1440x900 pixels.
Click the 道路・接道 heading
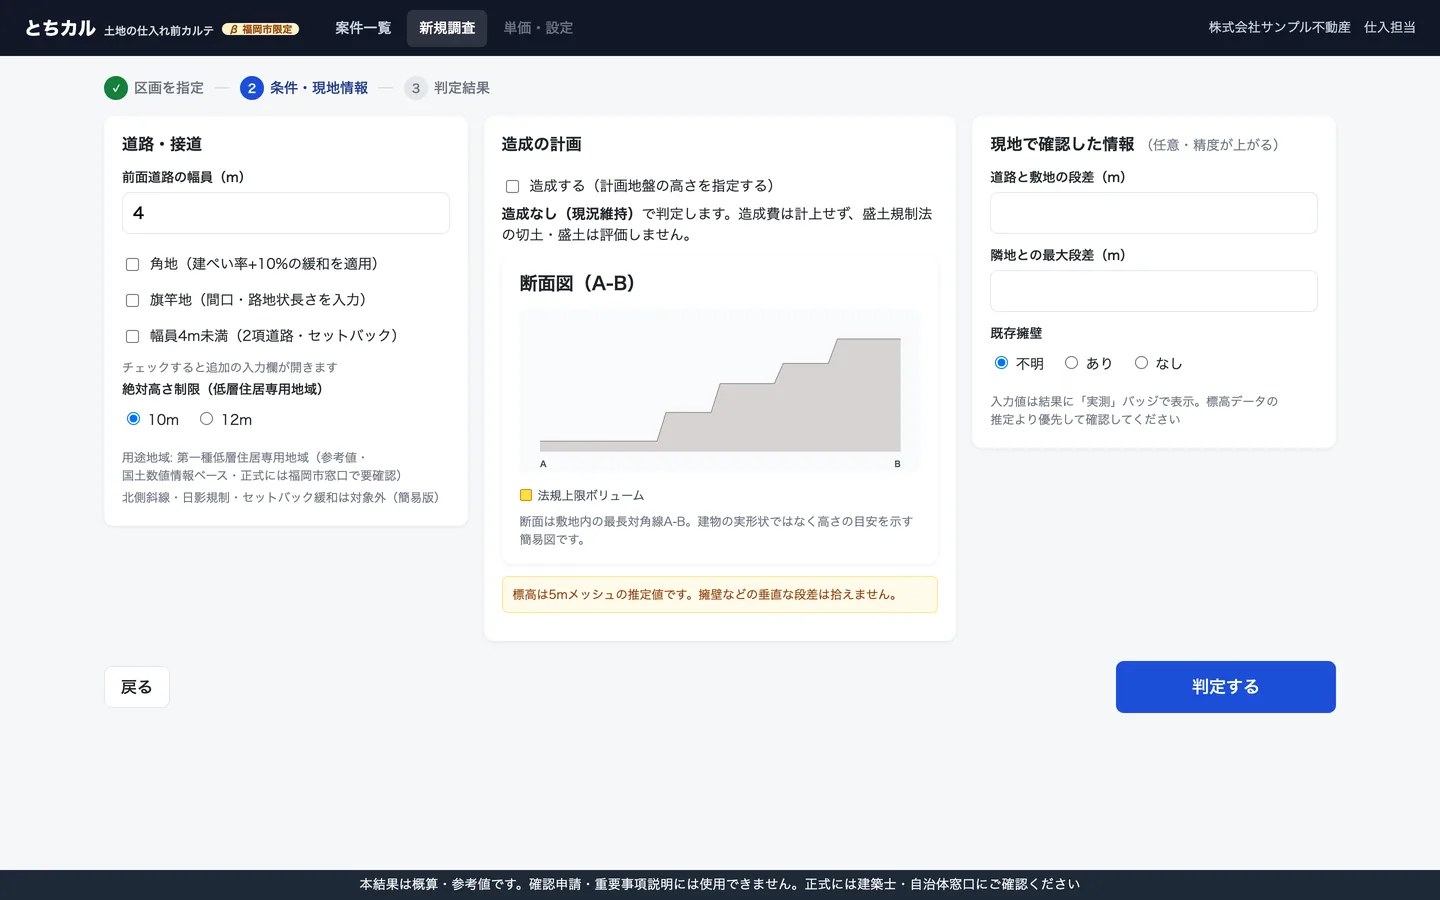(162, 144)
